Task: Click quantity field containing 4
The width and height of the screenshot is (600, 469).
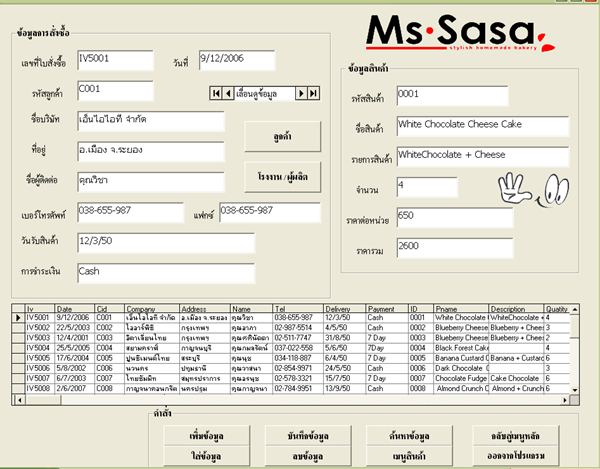Action: point(427,187)
